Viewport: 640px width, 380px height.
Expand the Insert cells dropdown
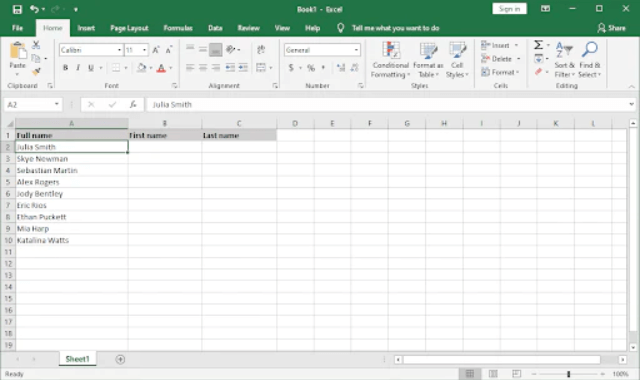[x=517, y=45]
